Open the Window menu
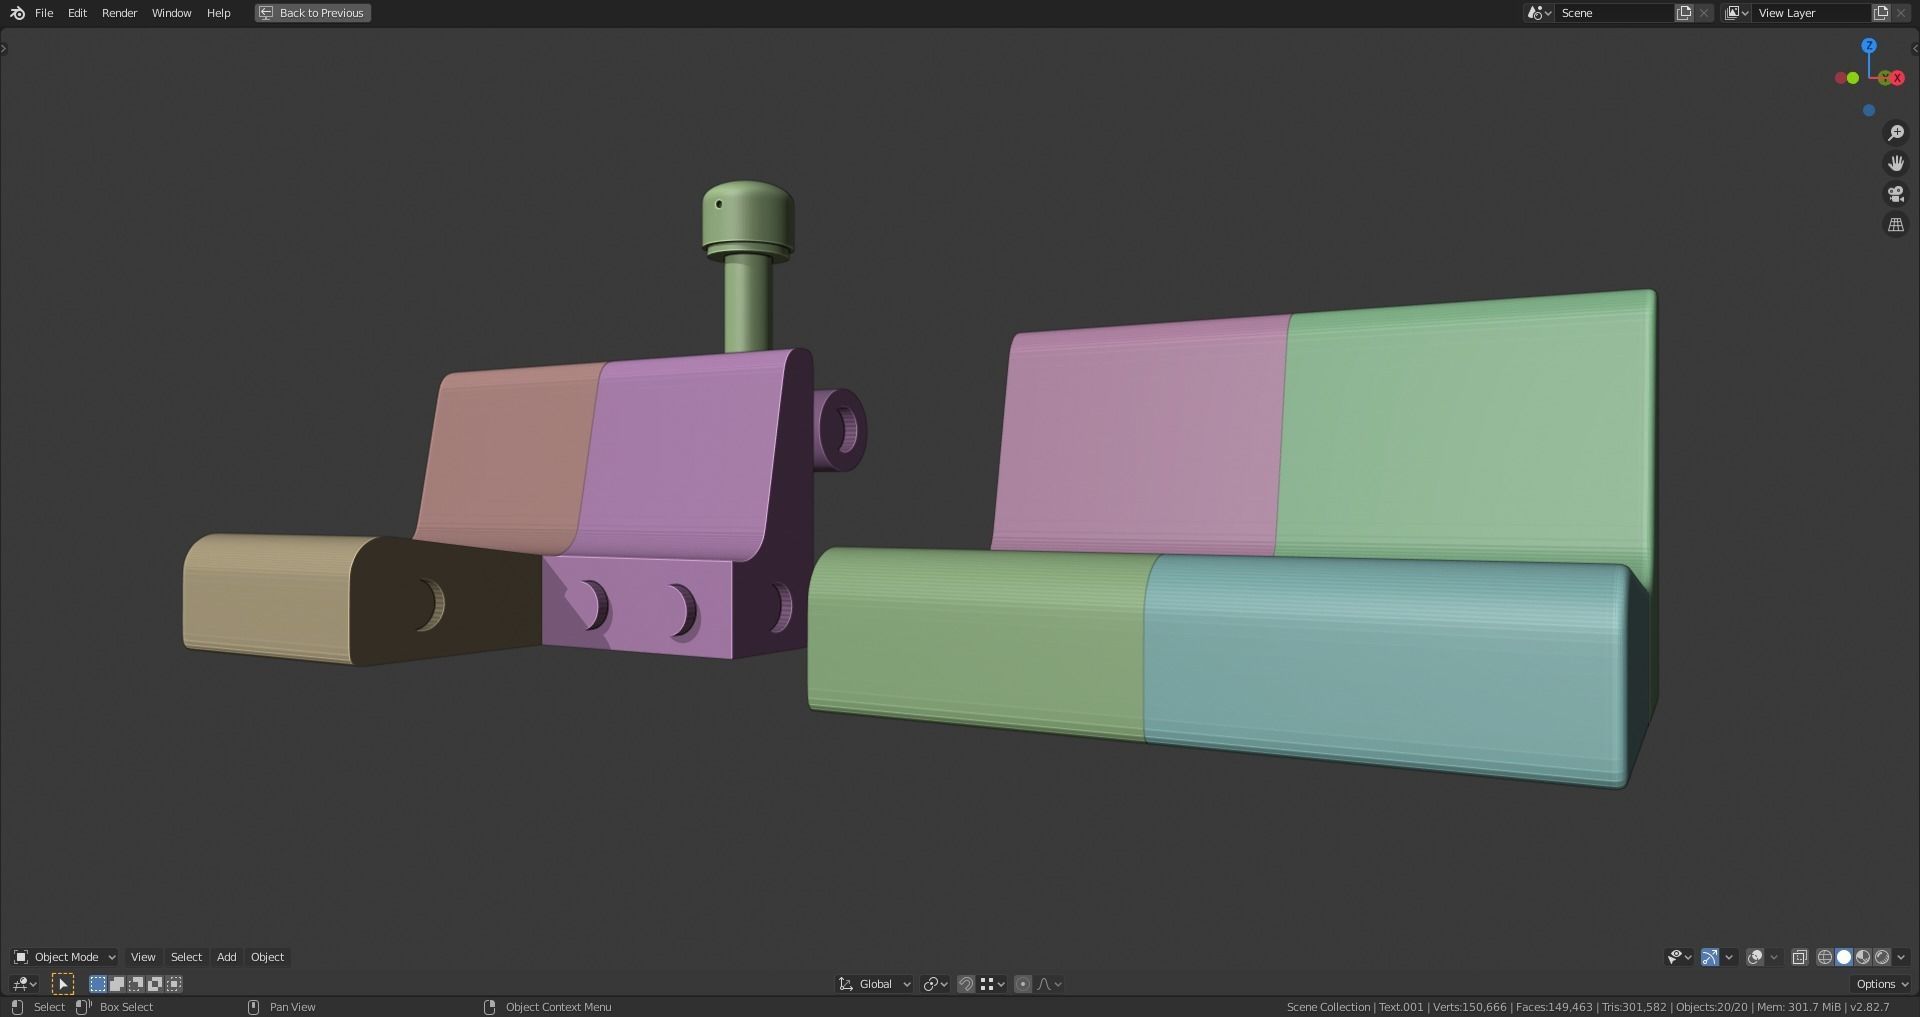This screenshot has height=1017, width=1920. tap(172, 13)
